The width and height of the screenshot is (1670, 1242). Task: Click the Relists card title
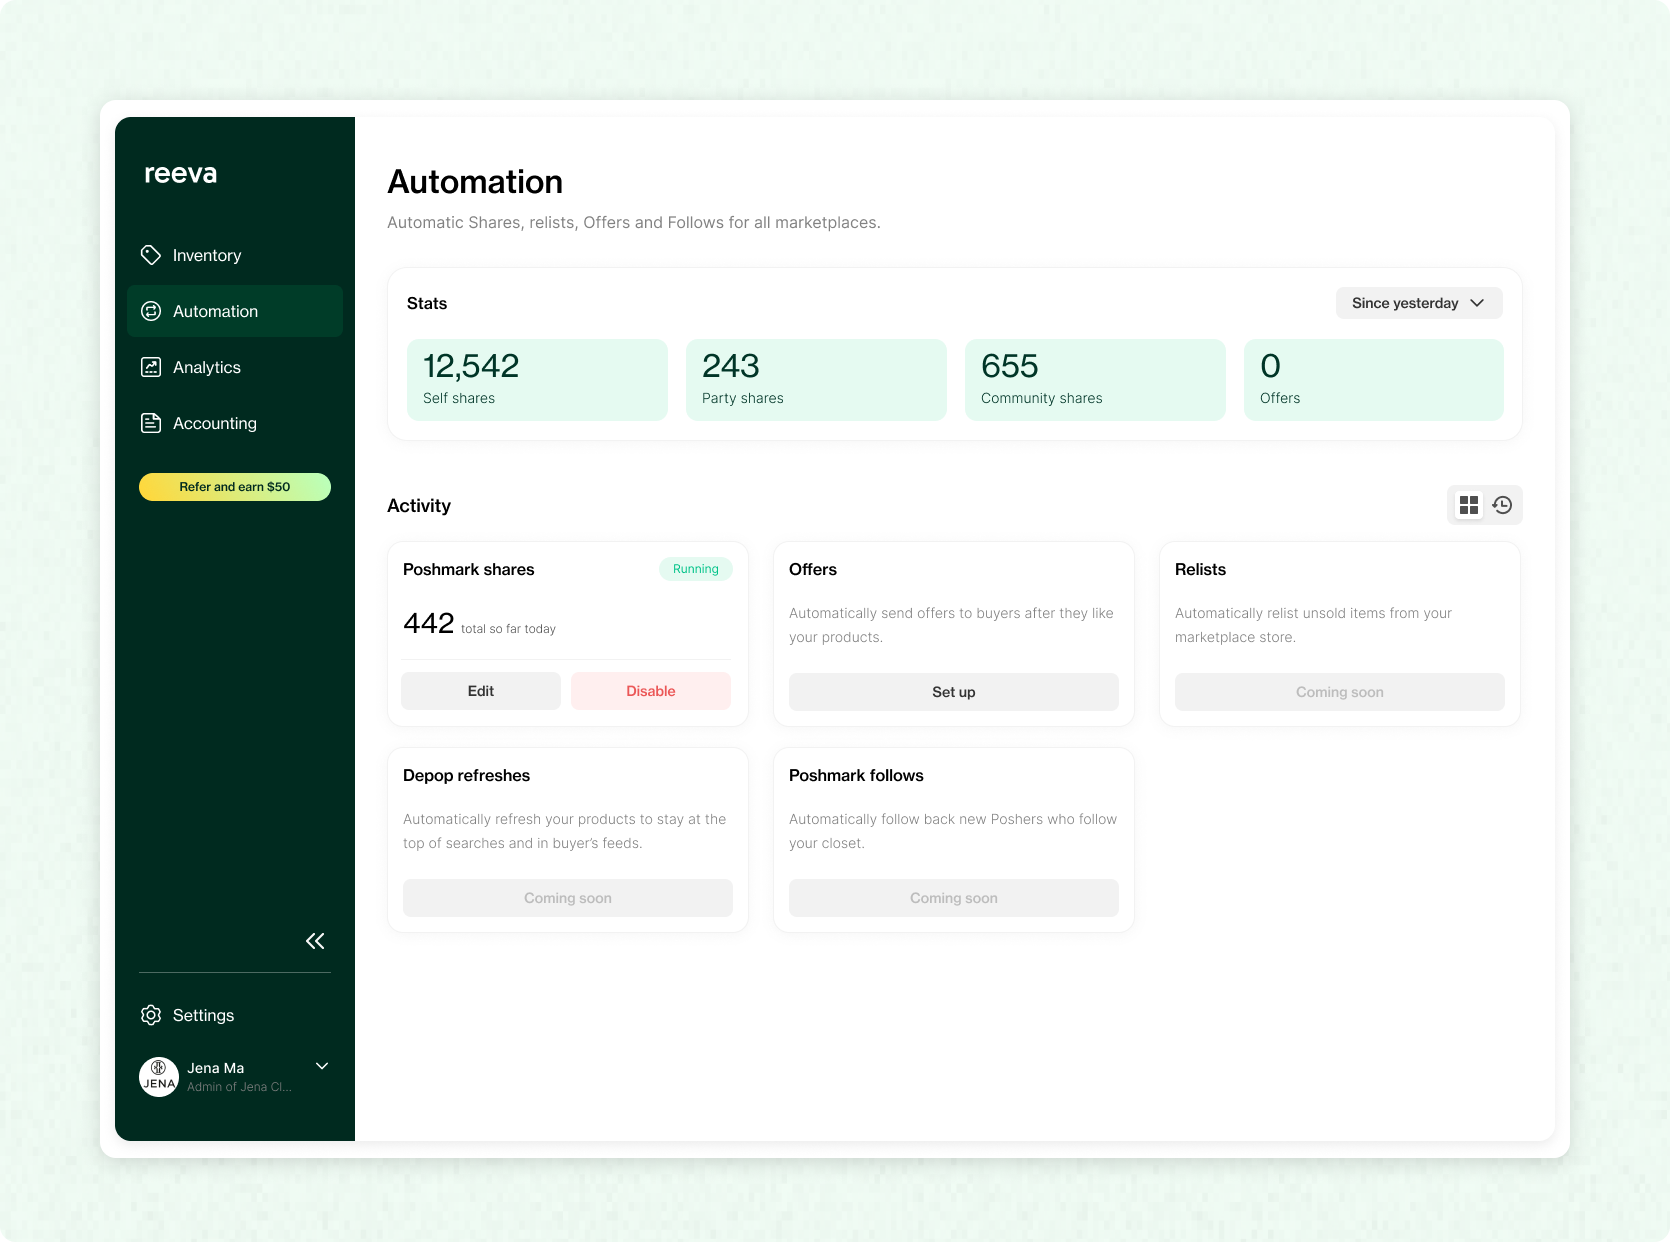click(1200, 569)
